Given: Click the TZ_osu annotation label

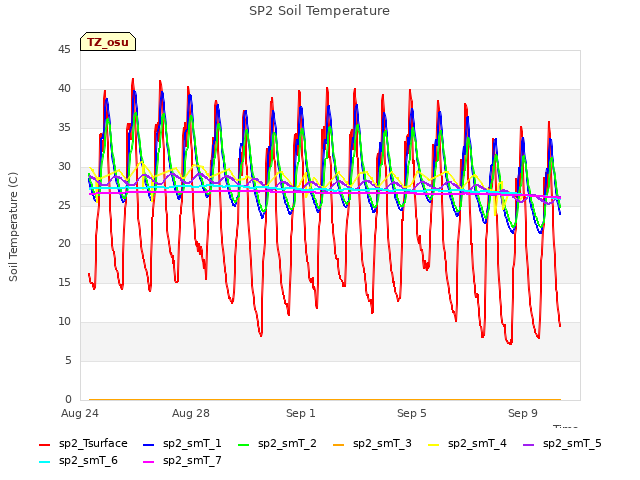Looking at the screenshot, I should (x=108, y=42).
